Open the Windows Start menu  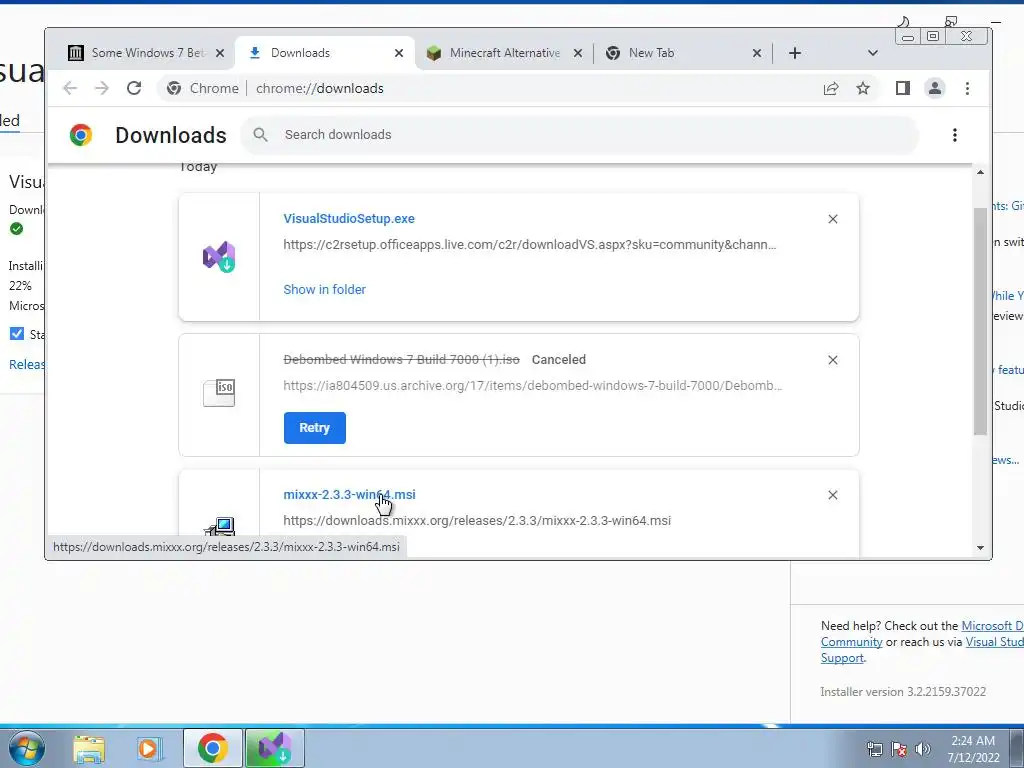tap(26, 748)
